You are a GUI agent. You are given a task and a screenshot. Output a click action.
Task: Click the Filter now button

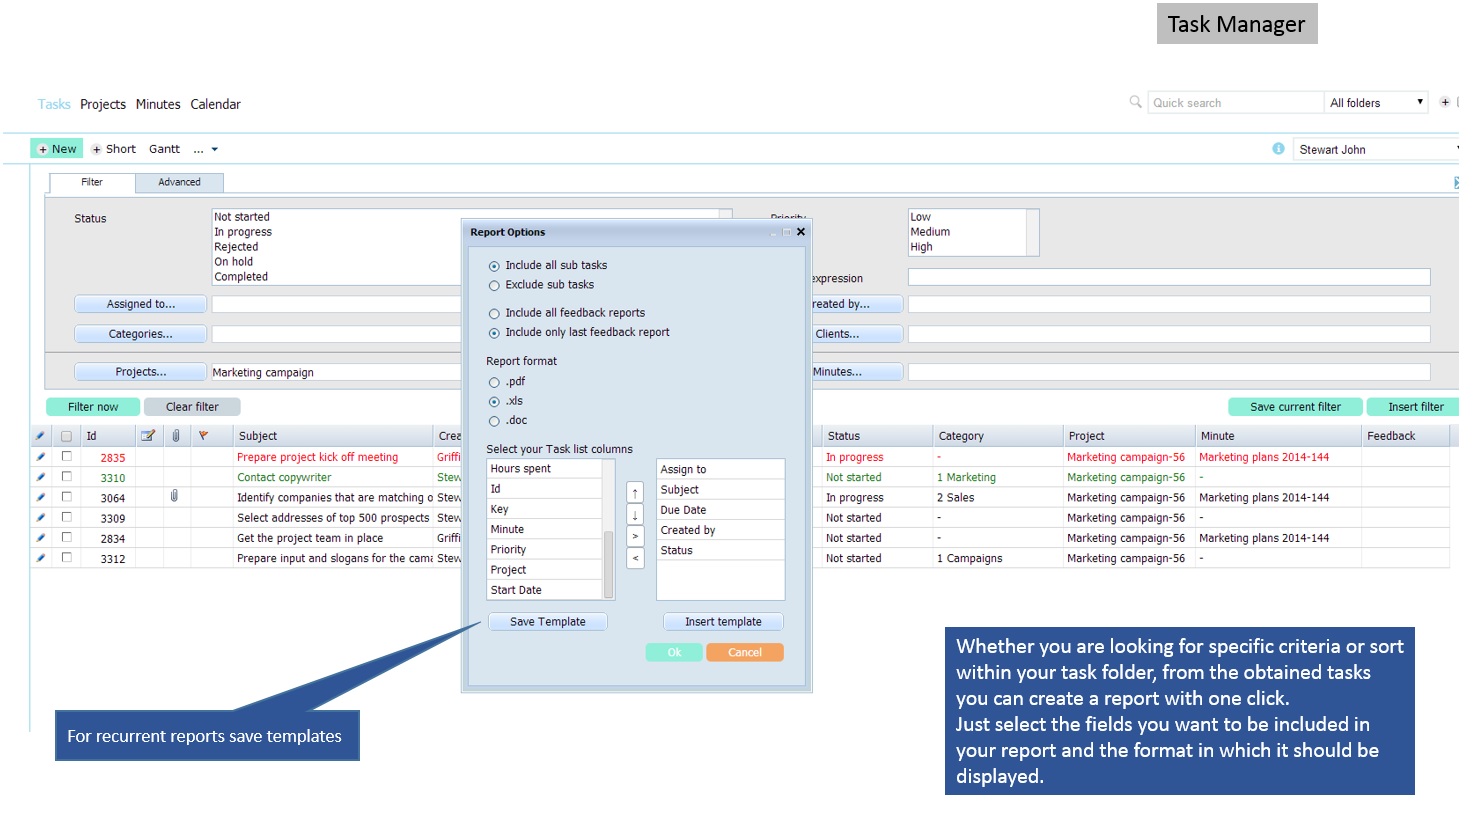coord(93,407)
